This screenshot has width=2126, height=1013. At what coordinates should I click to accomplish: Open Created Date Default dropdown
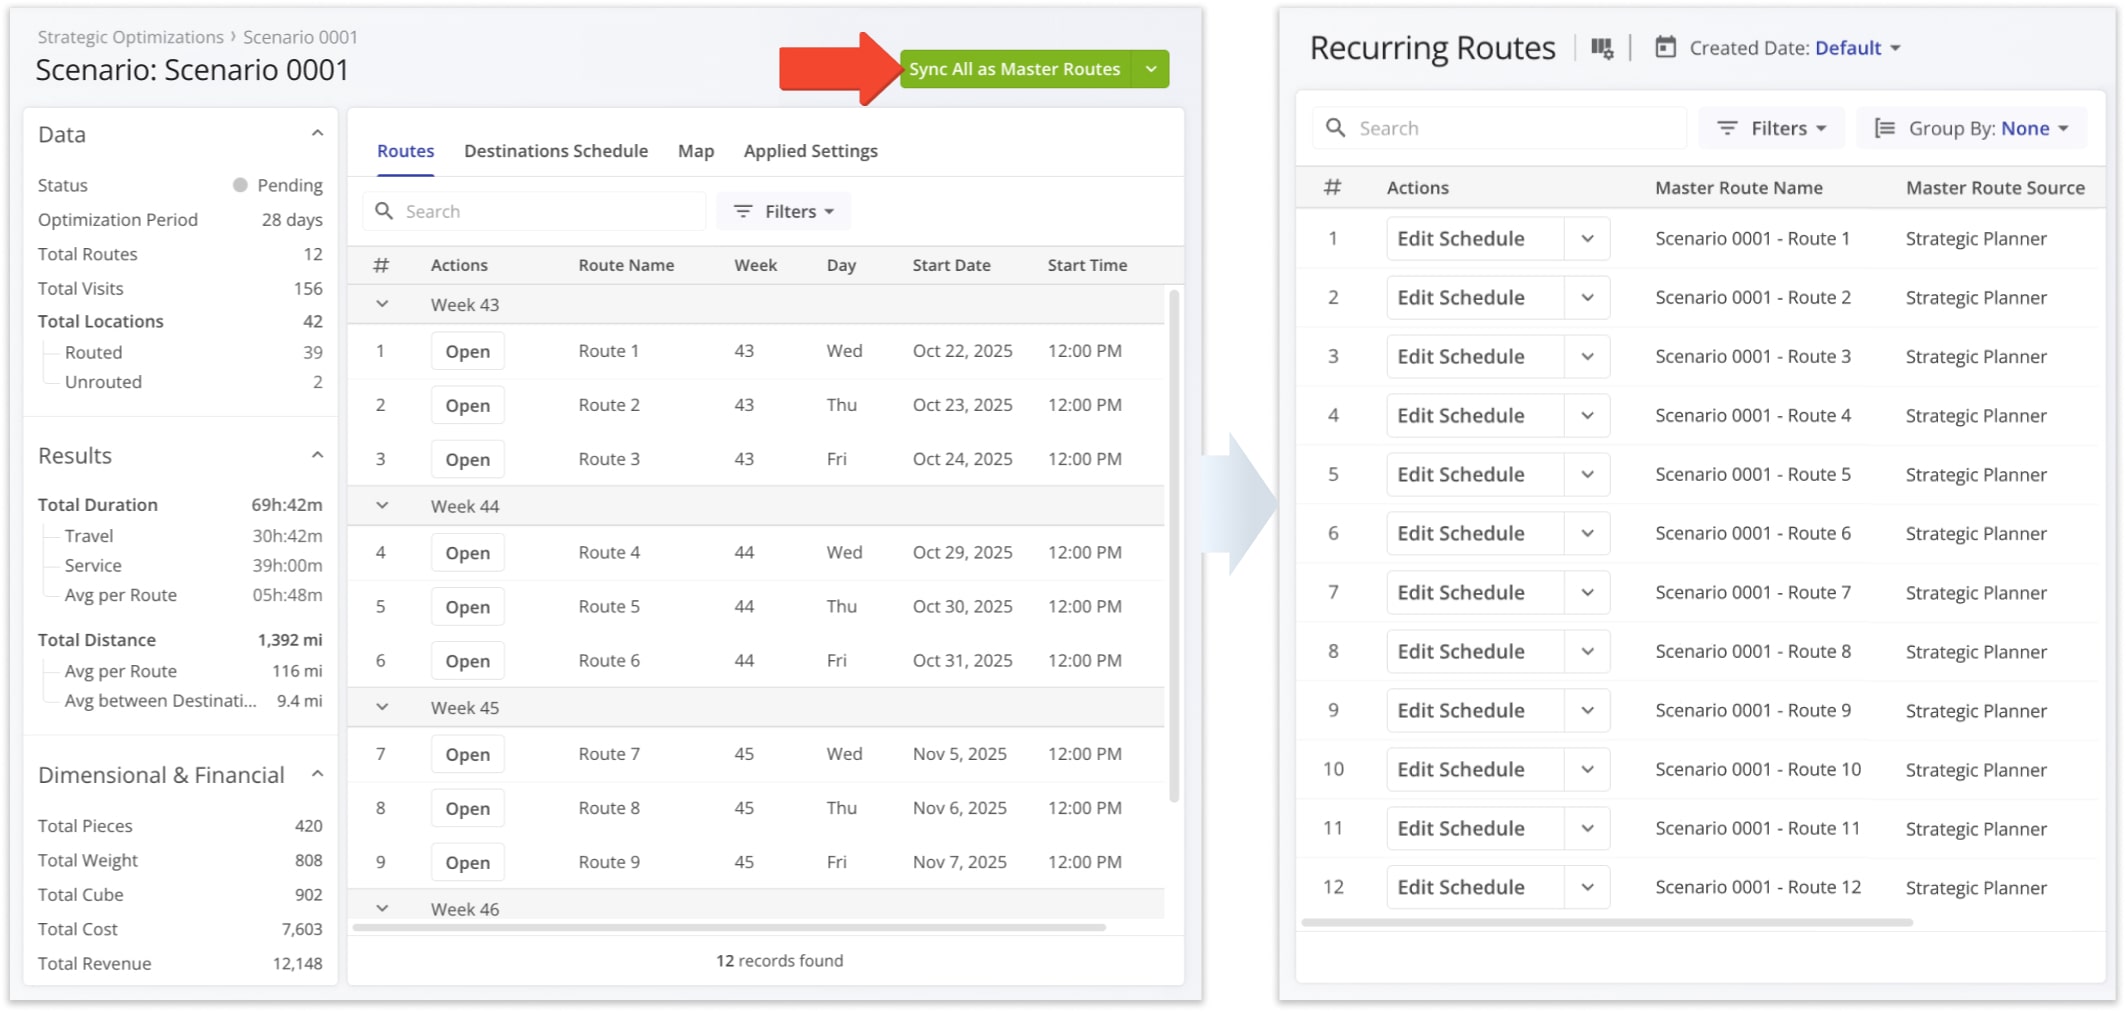click(x=1857, y=48)
